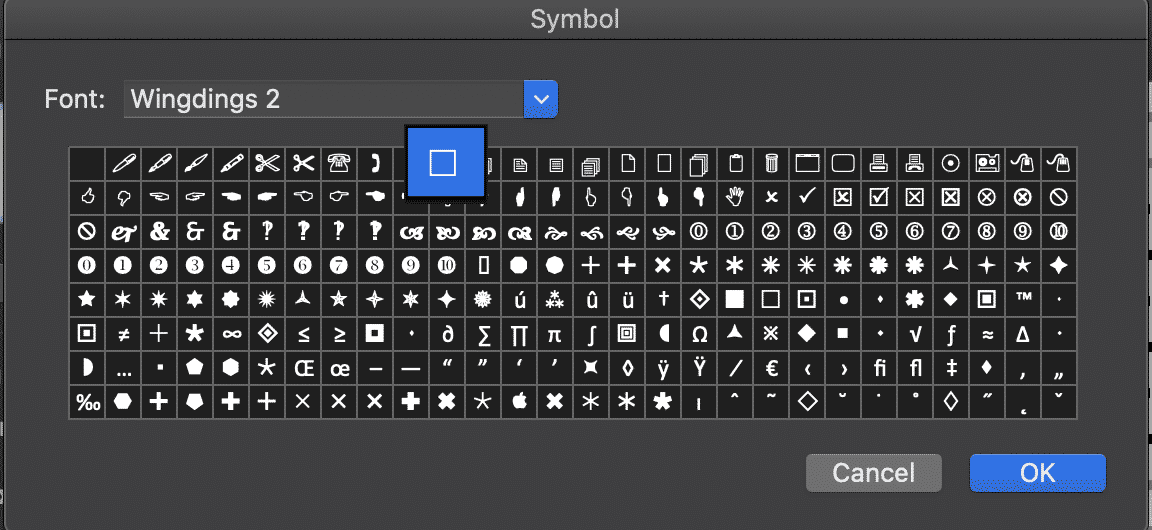The width and height of the screenshot is (1152, 530).
Task: Select the telephone symbol
Action: (339, 163)
